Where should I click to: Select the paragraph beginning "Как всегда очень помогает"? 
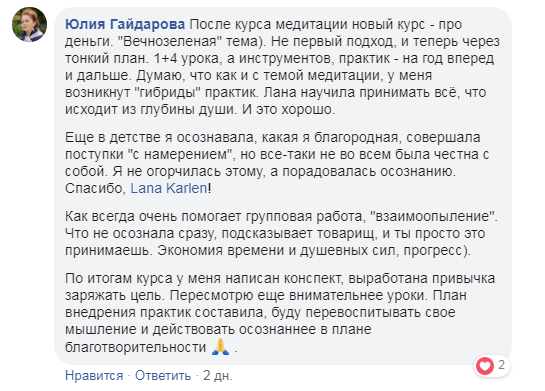tap(281, 233)
